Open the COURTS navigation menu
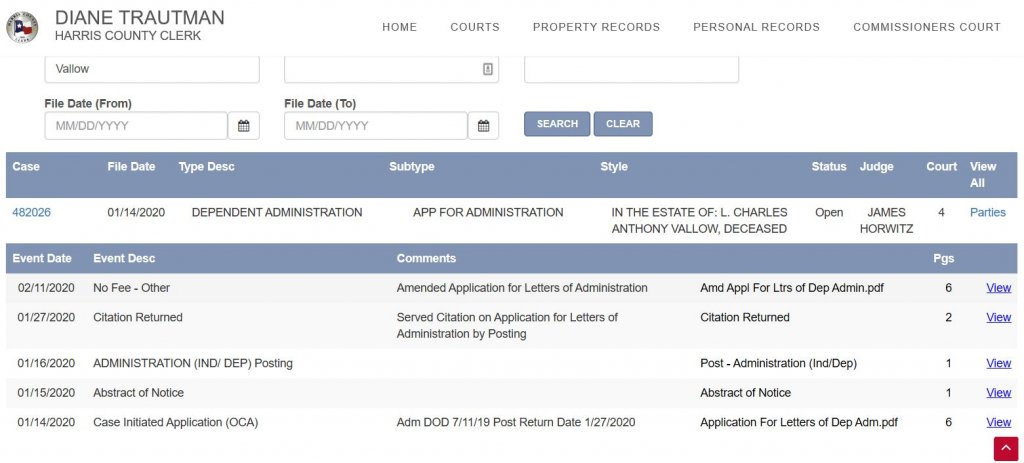 coord(475,27)
